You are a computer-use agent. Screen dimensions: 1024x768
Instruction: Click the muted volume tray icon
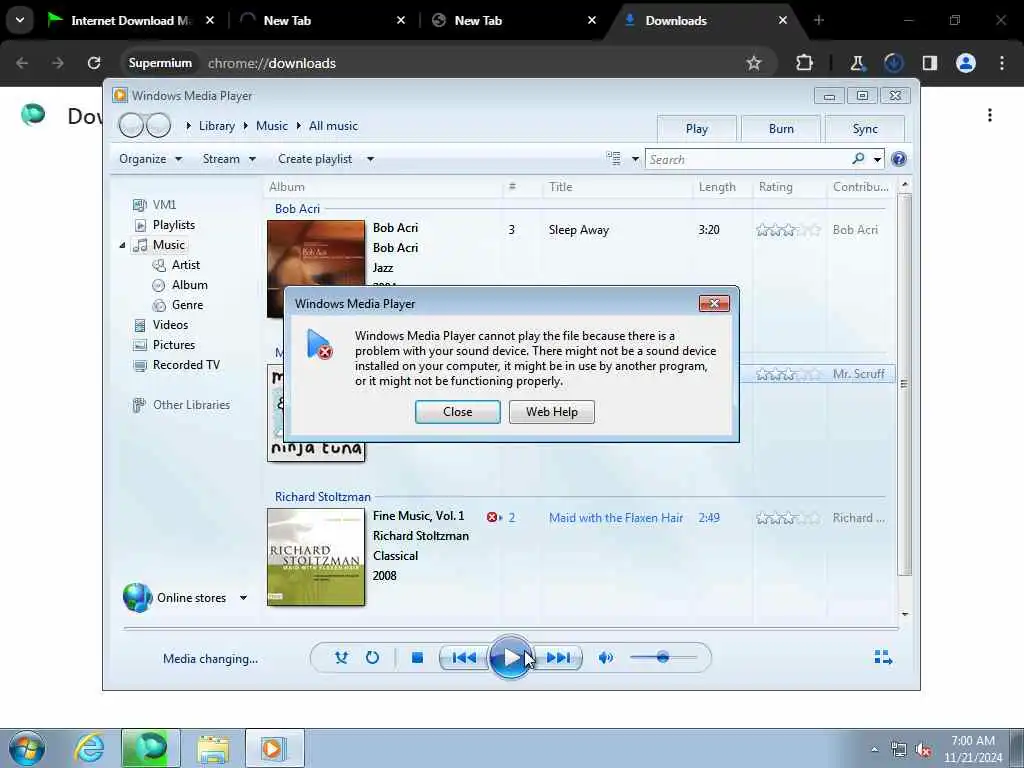923,750
